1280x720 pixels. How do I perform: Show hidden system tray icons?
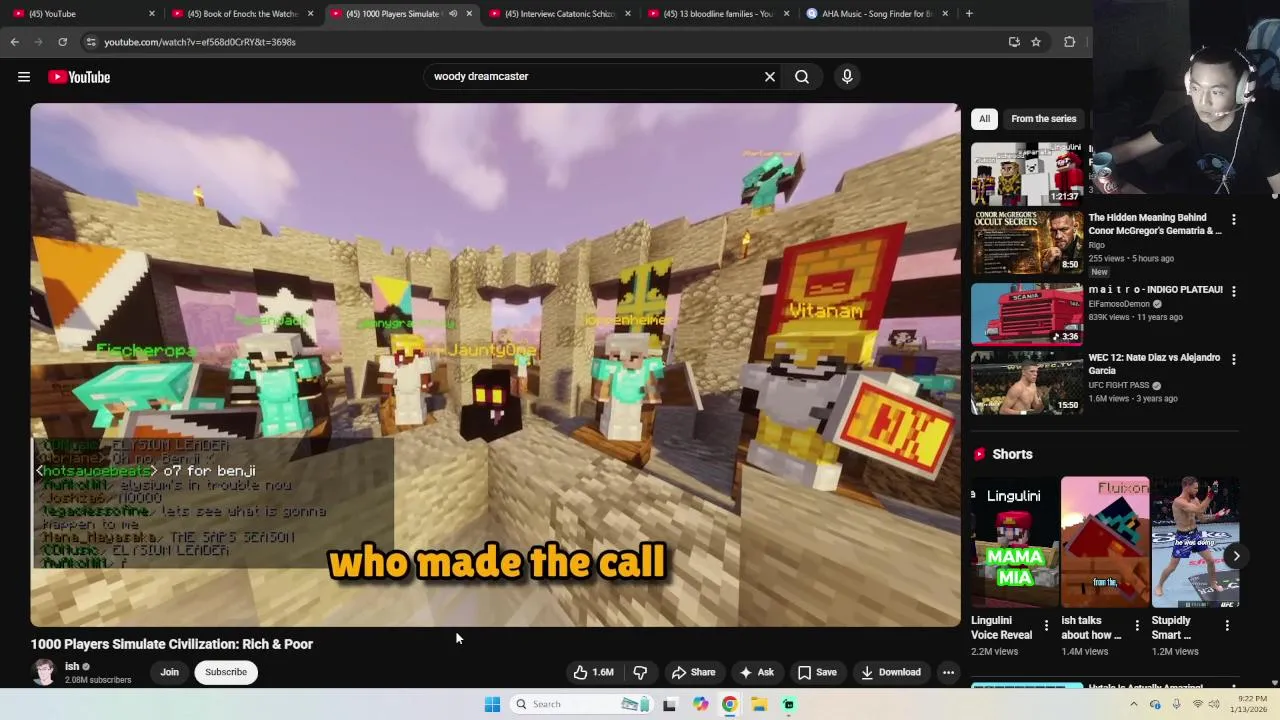pyautogui.click(x=1133, y=704)
